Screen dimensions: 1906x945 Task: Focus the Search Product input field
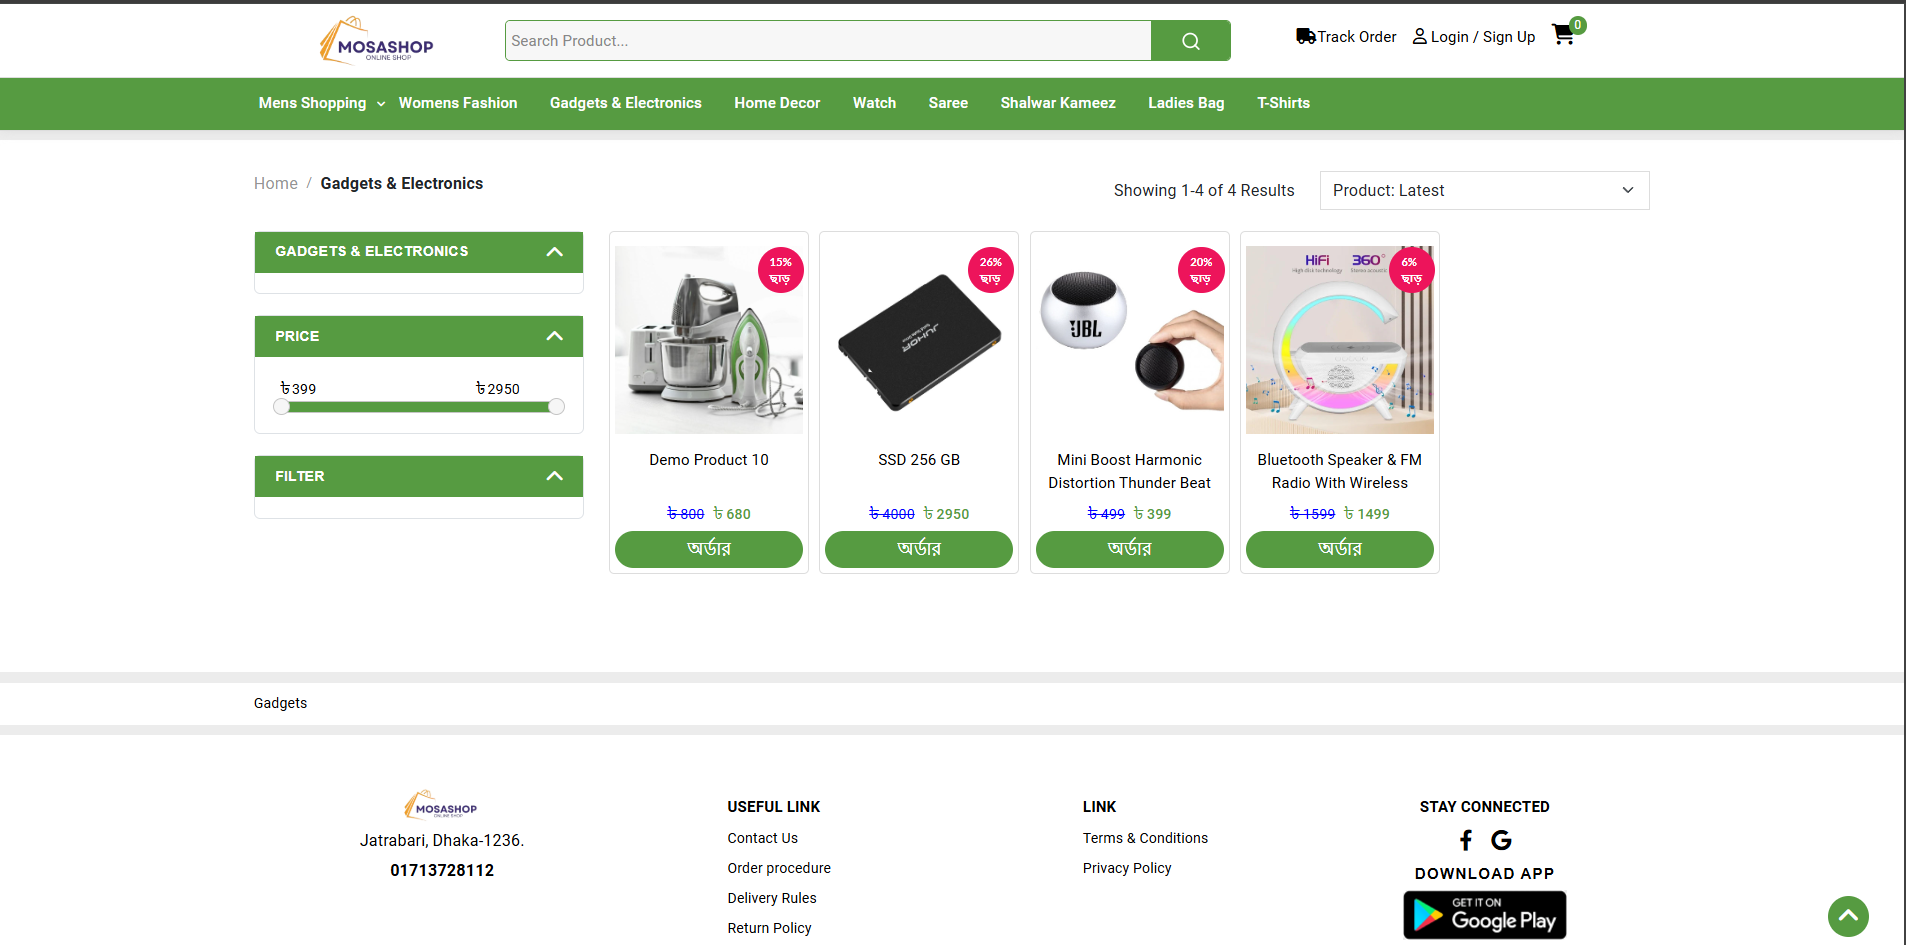pos(828,41)
